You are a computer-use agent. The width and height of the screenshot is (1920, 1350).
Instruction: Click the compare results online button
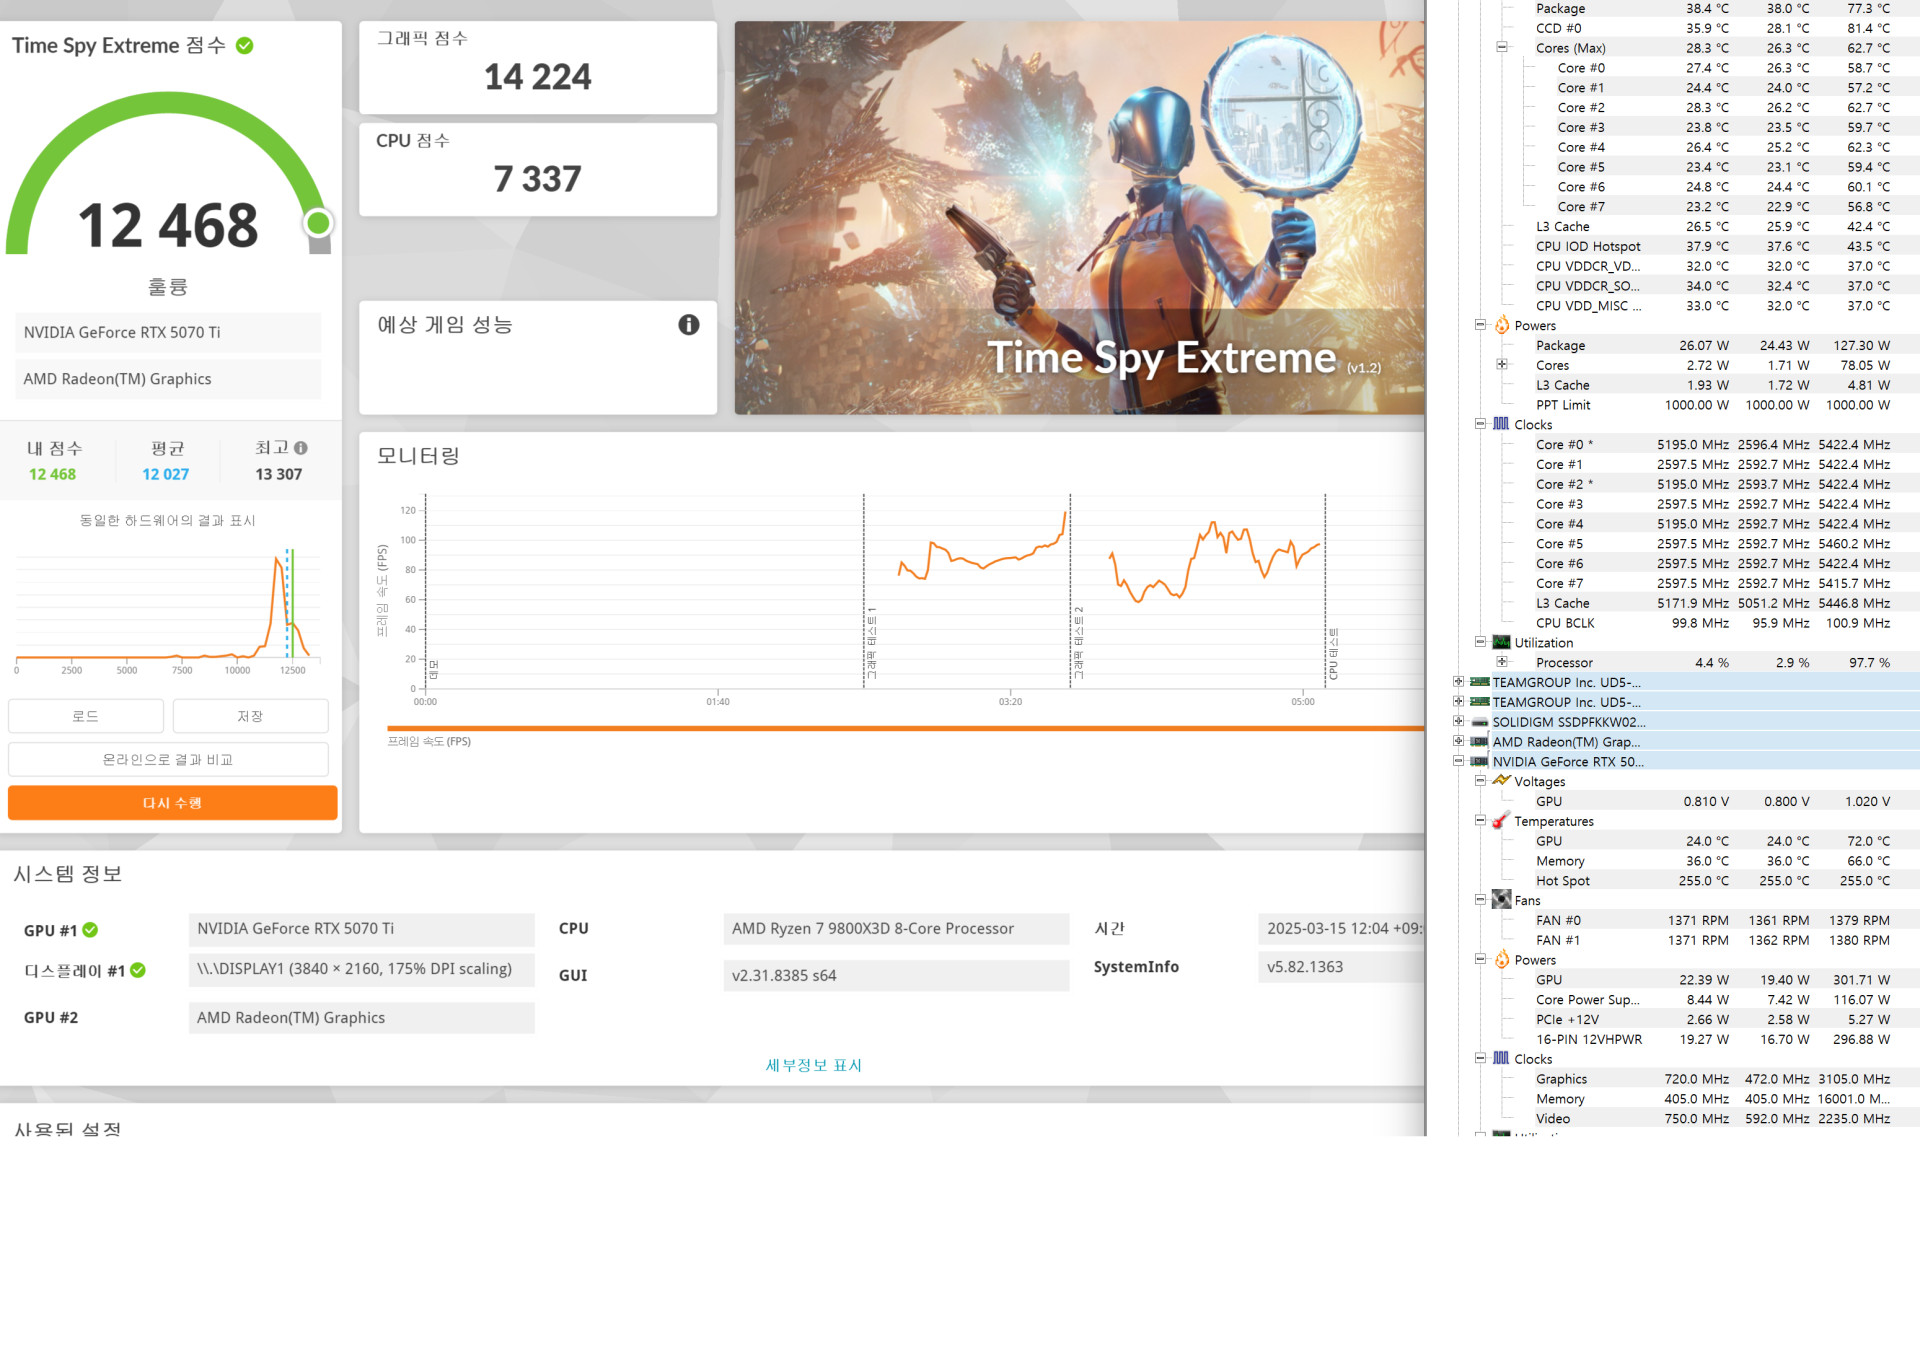168,760
